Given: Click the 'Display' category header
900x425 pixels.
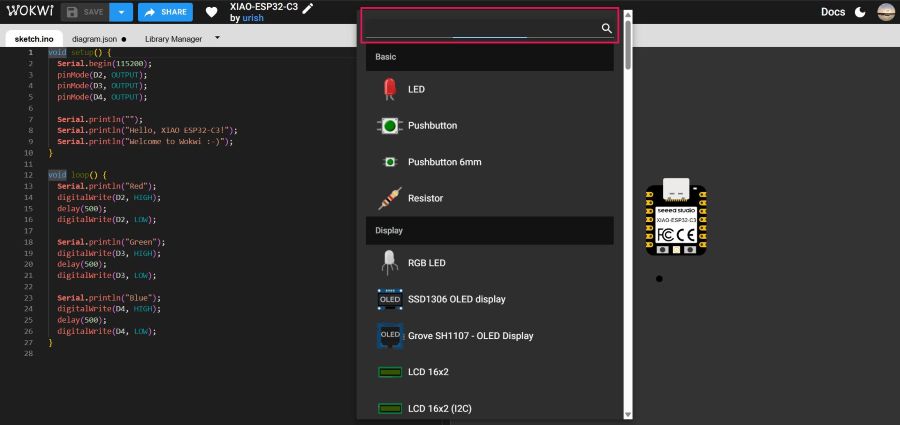Looking at the screenshot, I should click(x=490, y=230).
